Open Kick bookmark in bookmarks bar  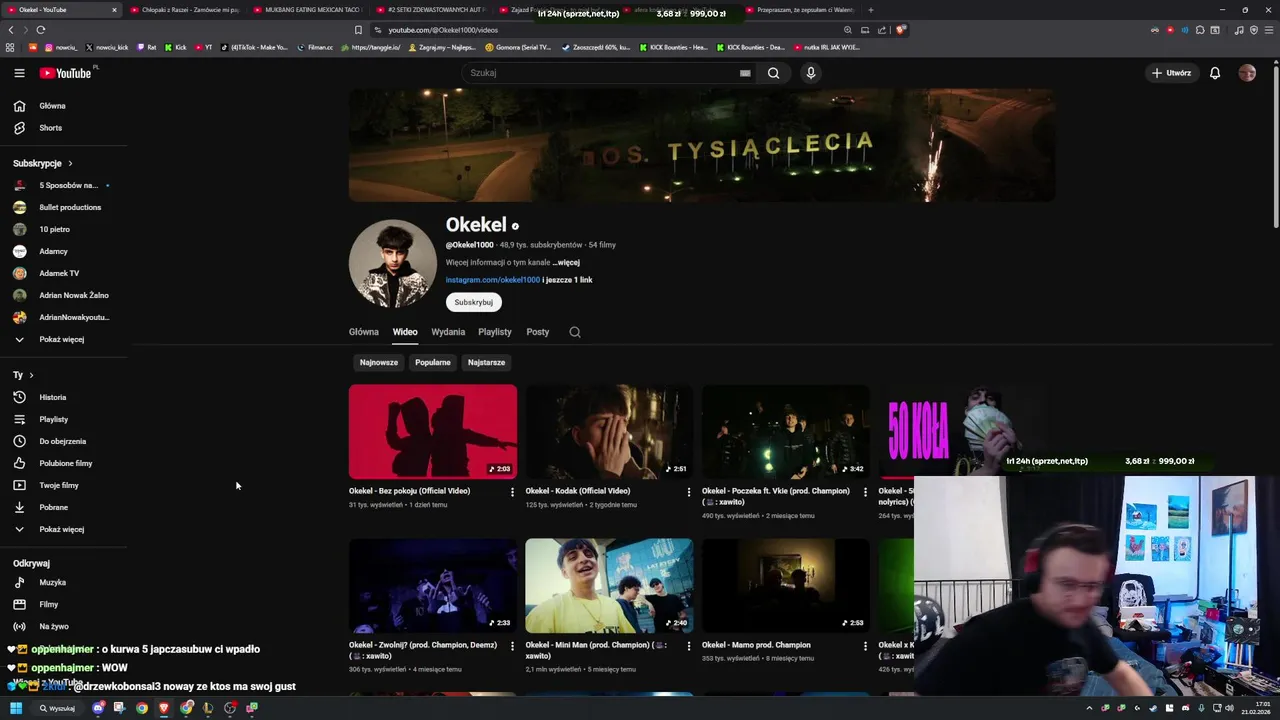[175, 47]
